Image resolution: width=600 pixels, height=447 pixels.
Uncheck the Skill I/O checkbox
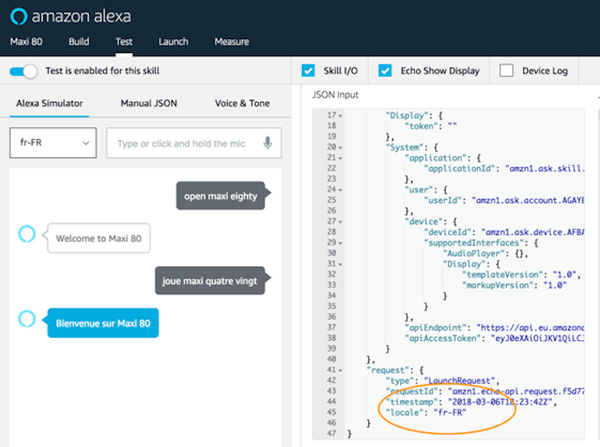point(310,71)
